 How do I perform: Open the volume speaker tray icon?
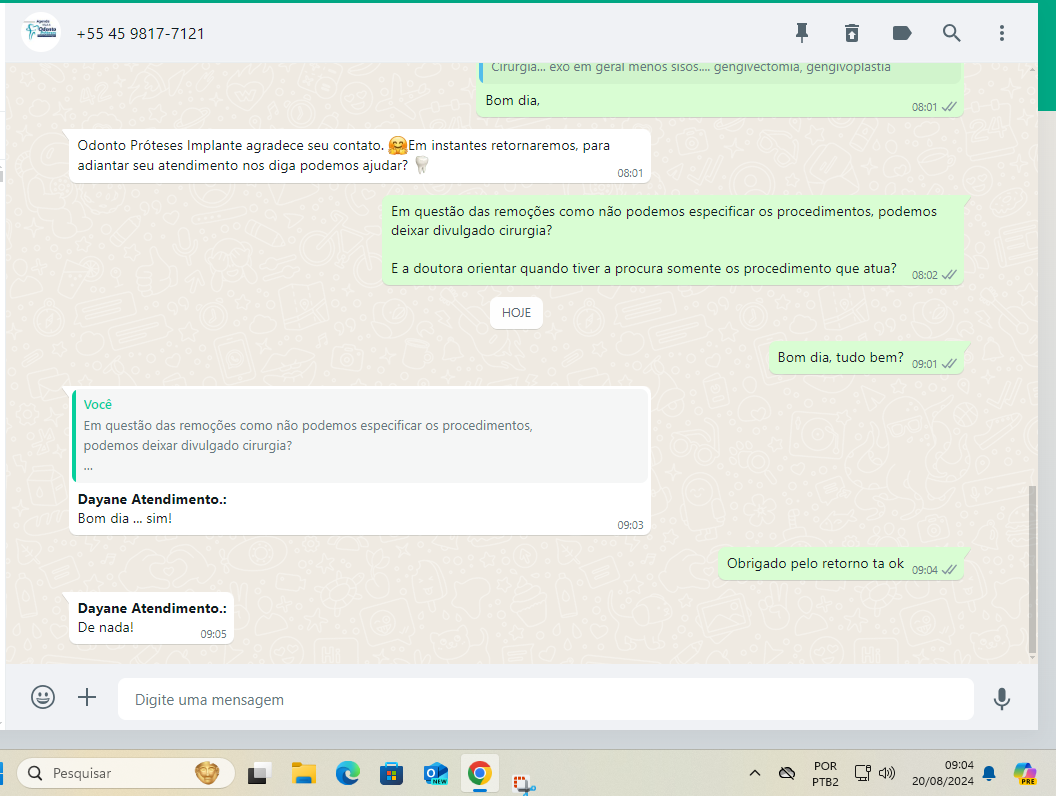pyautogui.click(x=887, y=773)
